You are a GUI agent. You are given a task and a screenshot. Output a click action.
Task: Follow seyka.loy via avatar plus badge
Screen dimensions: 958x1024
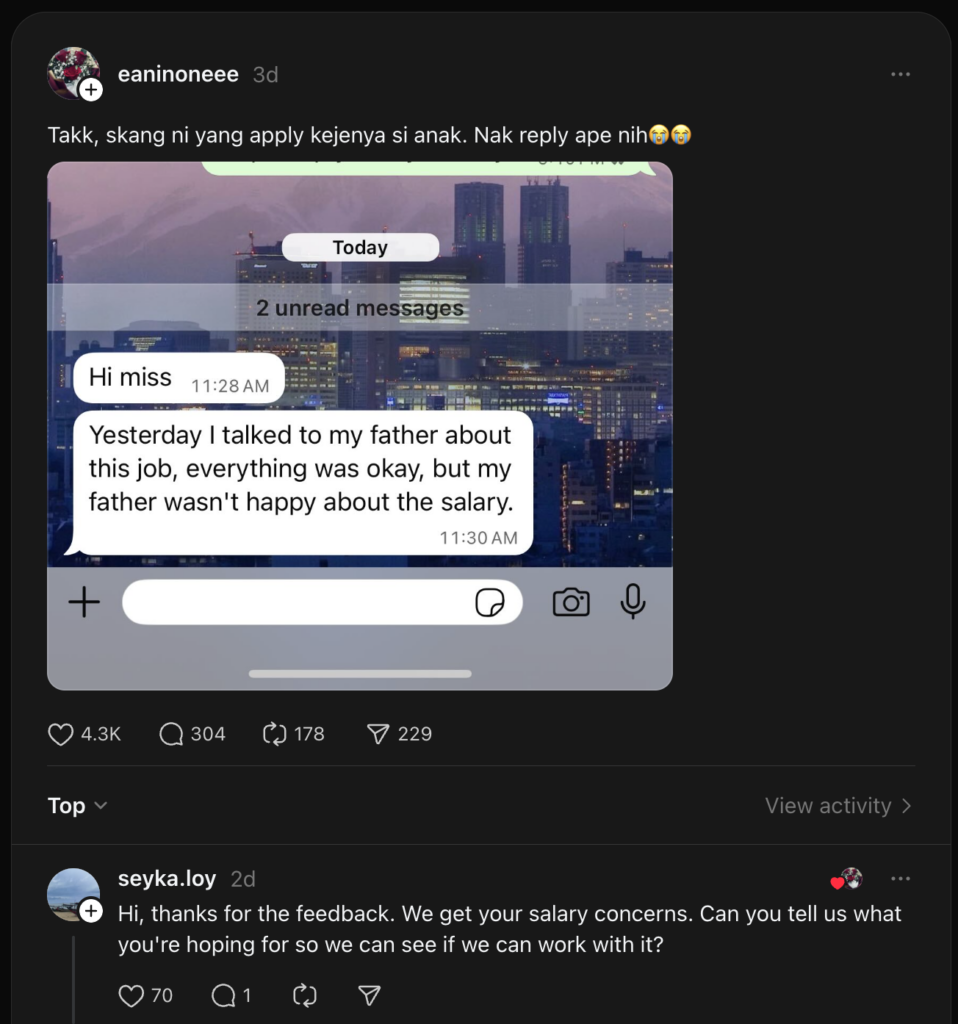[91, 911]
